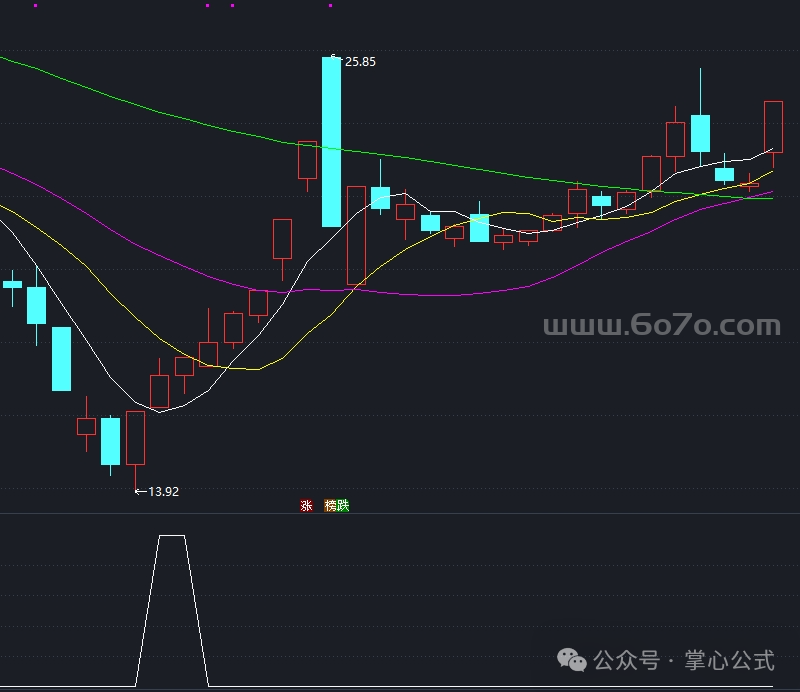This screenshot has width=800, height=692.
Task: Click the WeChat logo in the watermark
Action: tap(573, 660)
